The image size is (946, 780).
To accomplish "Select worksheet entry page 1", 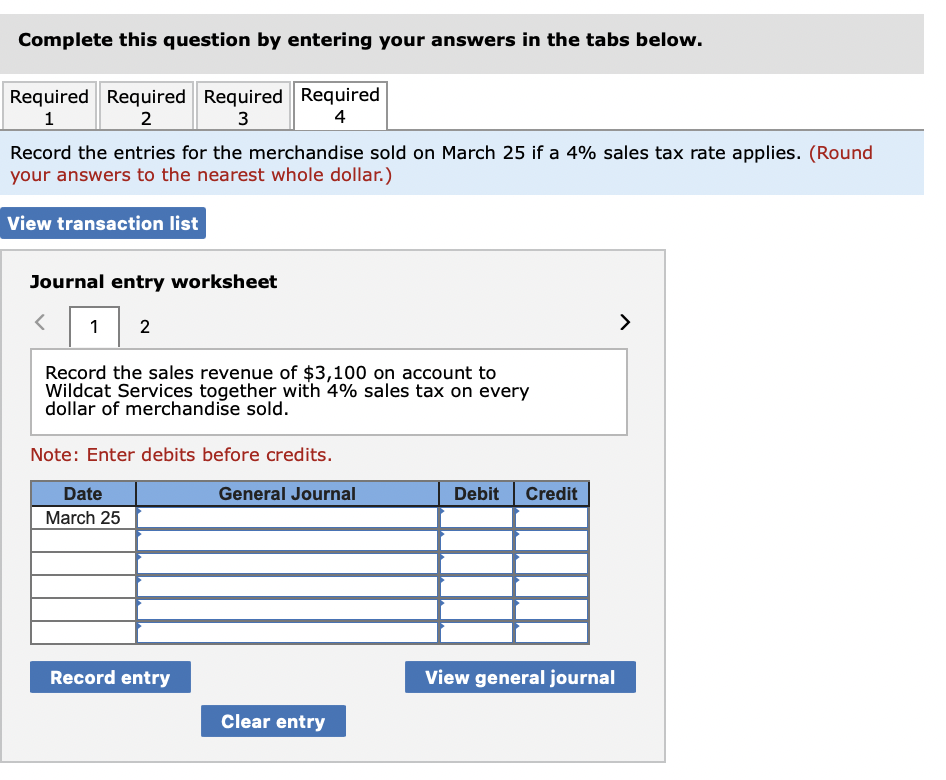I will pyautogui.click(x=93, y=327).
